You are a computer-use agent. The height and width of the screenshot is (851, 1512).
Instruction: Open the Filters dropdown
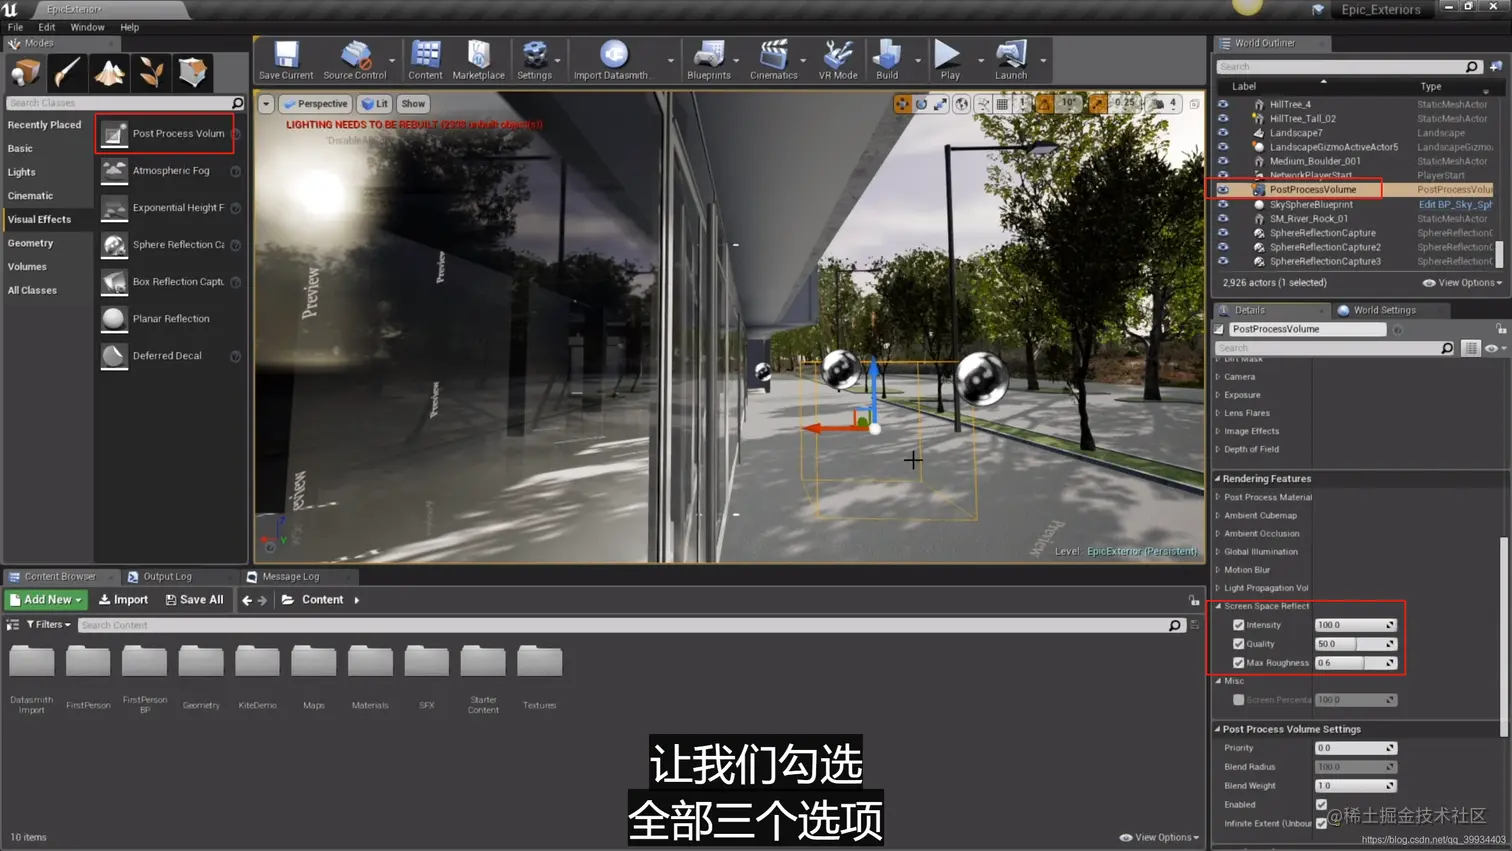(x=48, y=625)
